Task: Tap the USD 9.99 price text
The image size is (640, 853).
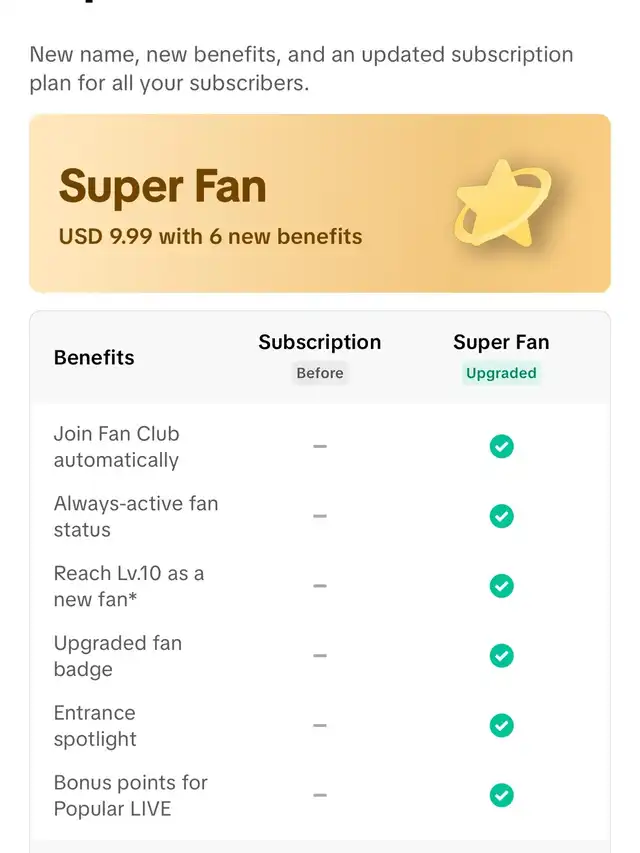Action: coord(210,237)
